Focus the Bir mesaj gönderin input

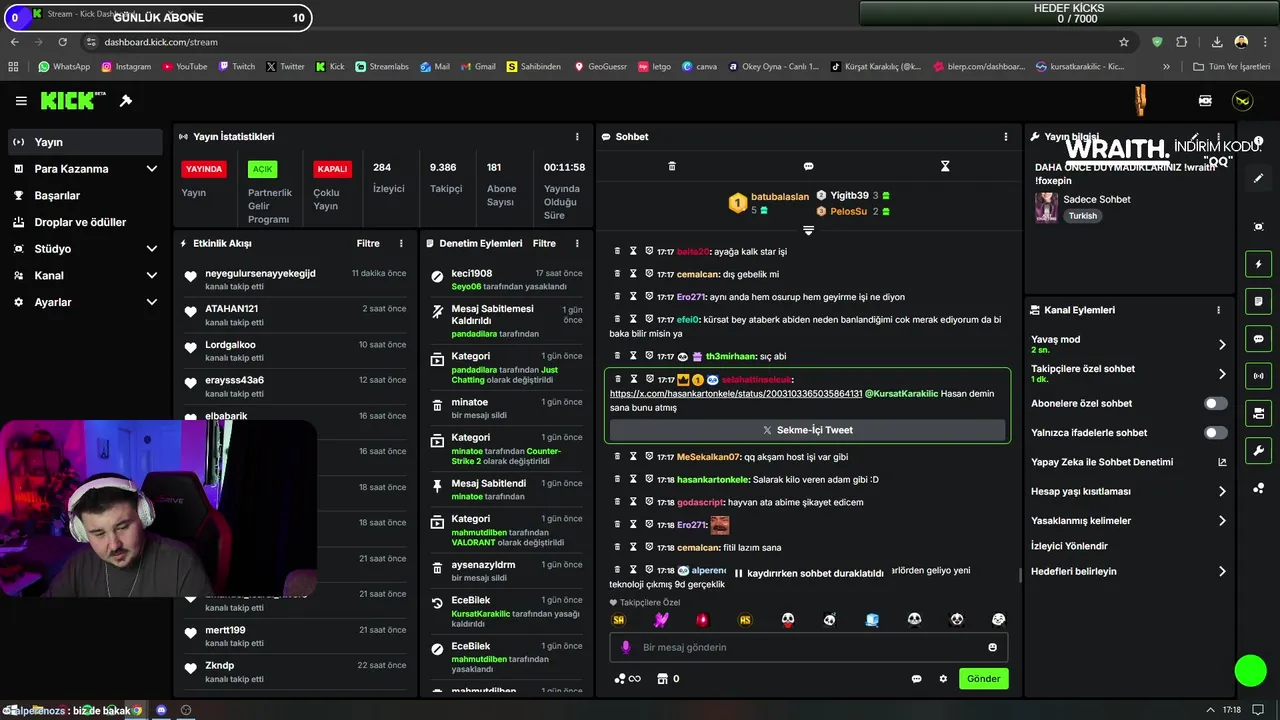[808, 647]
